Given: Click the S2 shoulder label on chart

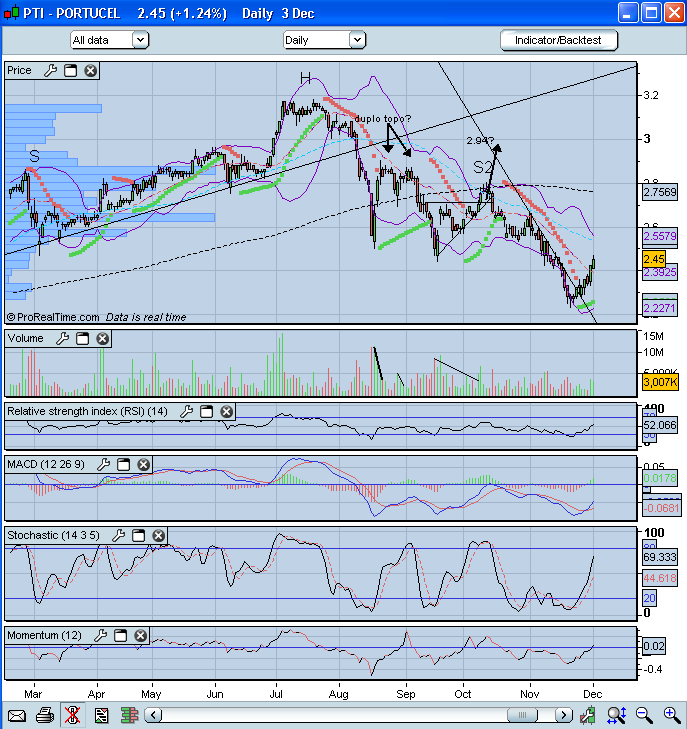Looking at the screenshot, I should click(x=482, y=167).
